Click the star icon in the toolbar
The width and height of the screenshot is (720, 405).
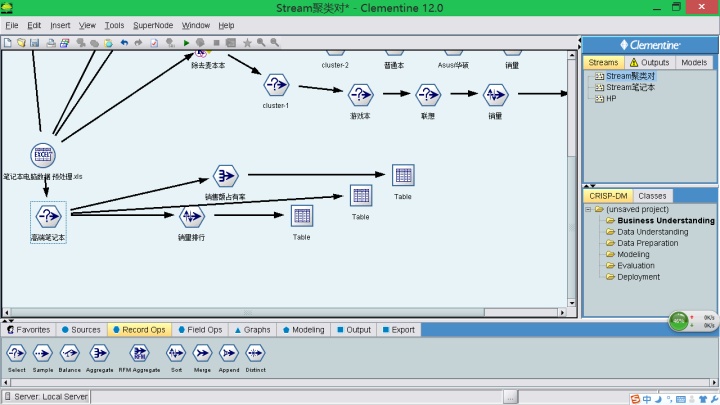pyautogui.click(x=247, y=43)
